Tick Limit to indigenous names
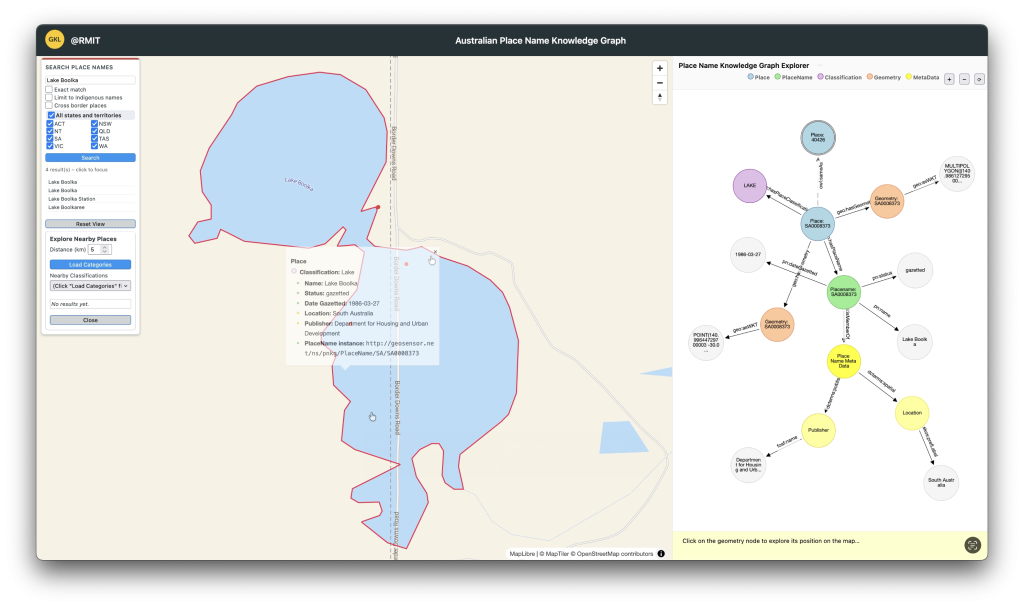 click(x=49, y=97)
